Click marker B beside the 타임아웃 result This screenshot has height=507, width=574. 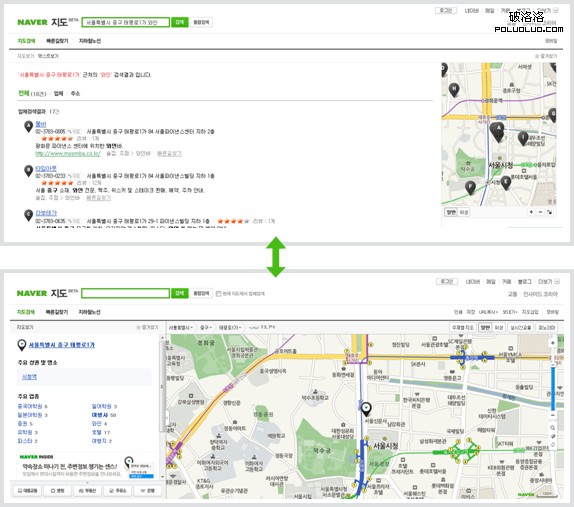[29, 171]
